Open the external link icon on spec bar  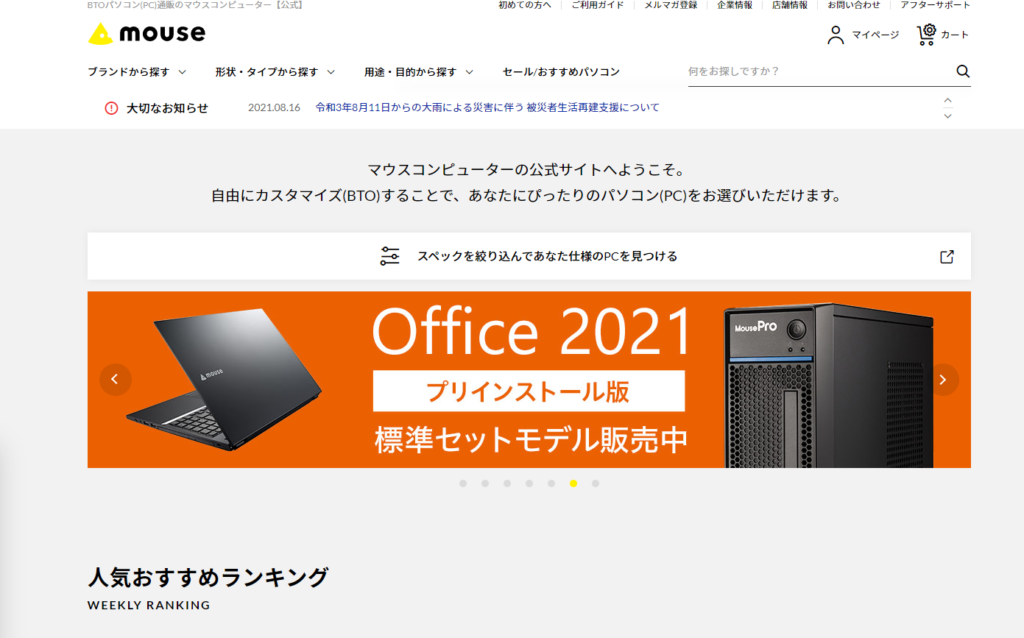tap(947, 257)
